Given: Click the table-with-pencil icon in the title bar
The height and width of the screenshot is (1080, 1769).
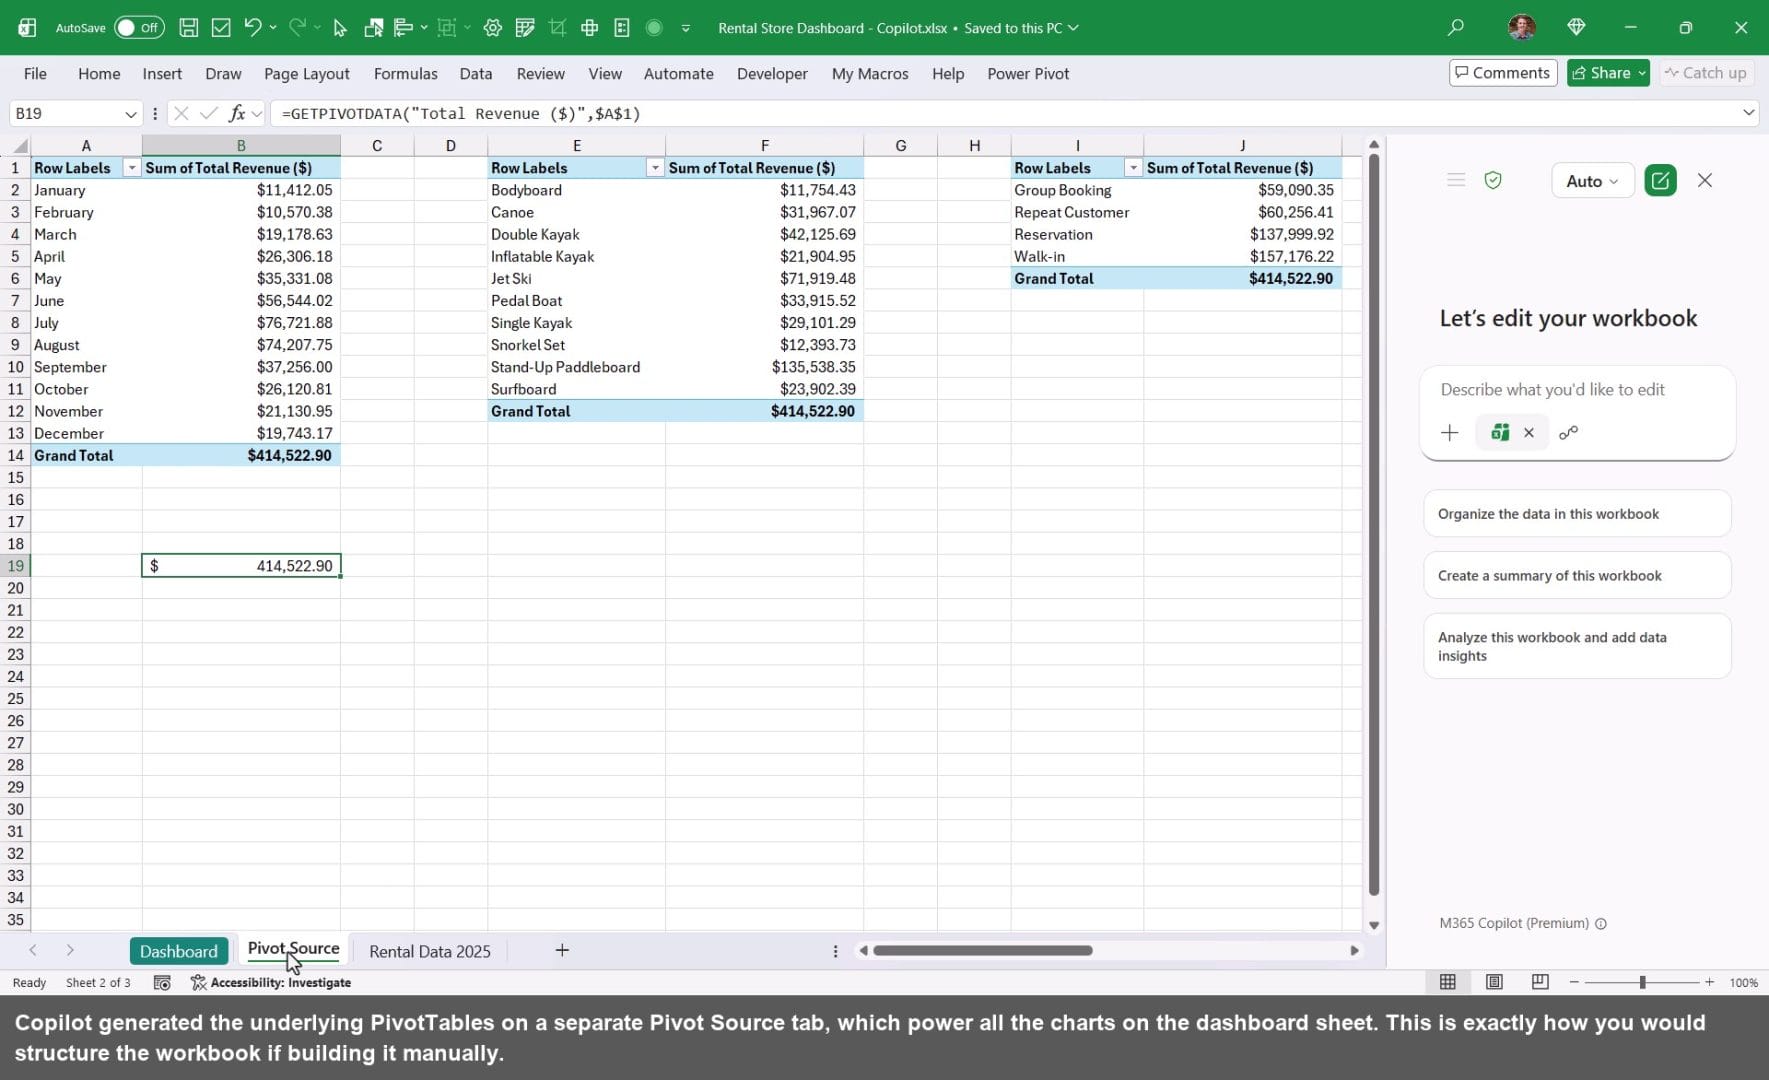Looking at the screenshot, I should click(525, 28).
